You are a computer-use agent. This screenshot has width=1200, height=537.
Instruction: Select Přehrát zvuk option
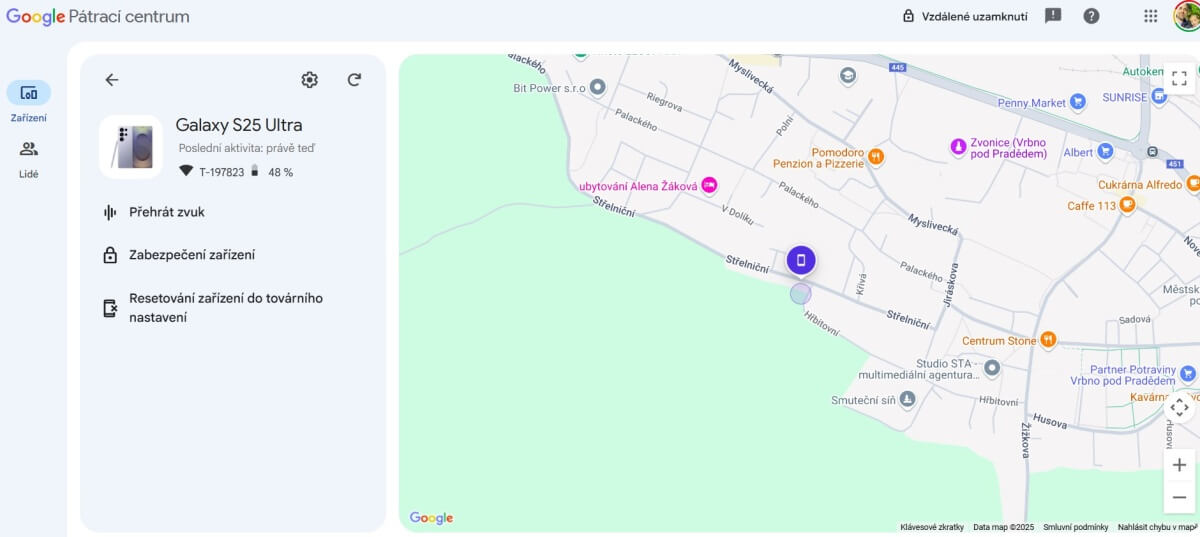coord(154,212)
